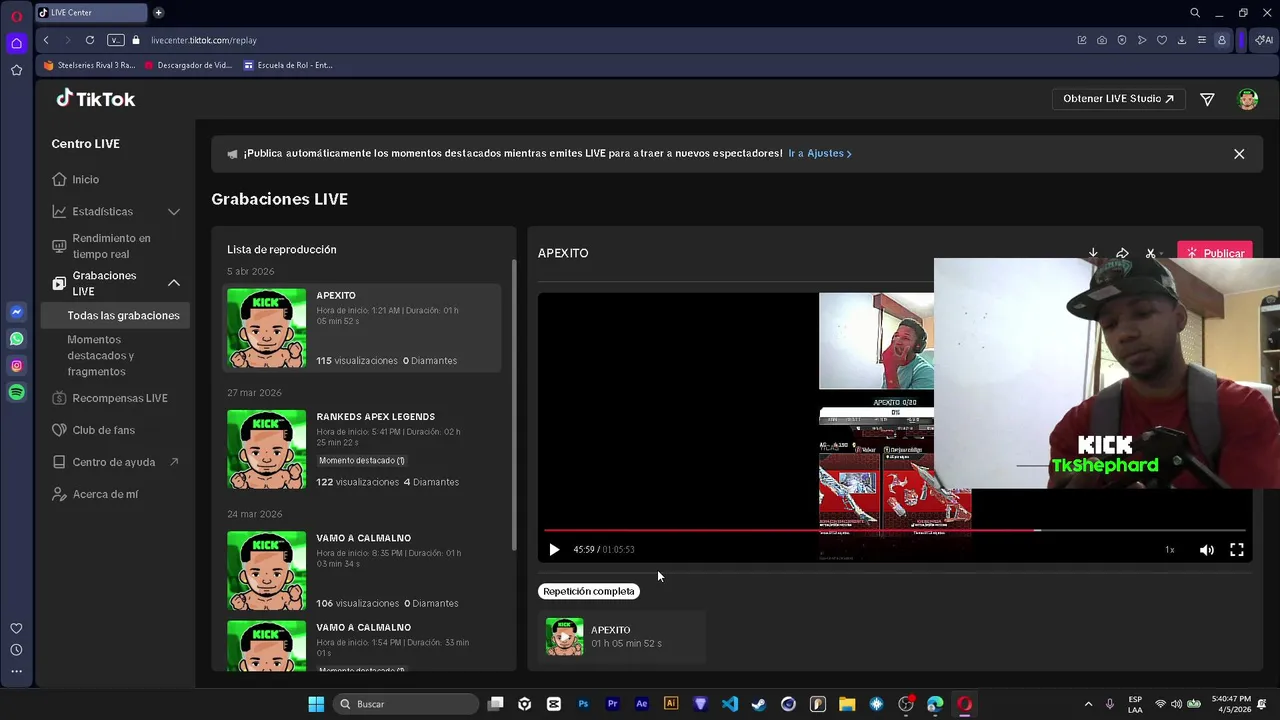Select VAMO A CALMALNO recording with 106 visualizaciones
This screenshot has height=720, width=1280.
pos(361,570)
